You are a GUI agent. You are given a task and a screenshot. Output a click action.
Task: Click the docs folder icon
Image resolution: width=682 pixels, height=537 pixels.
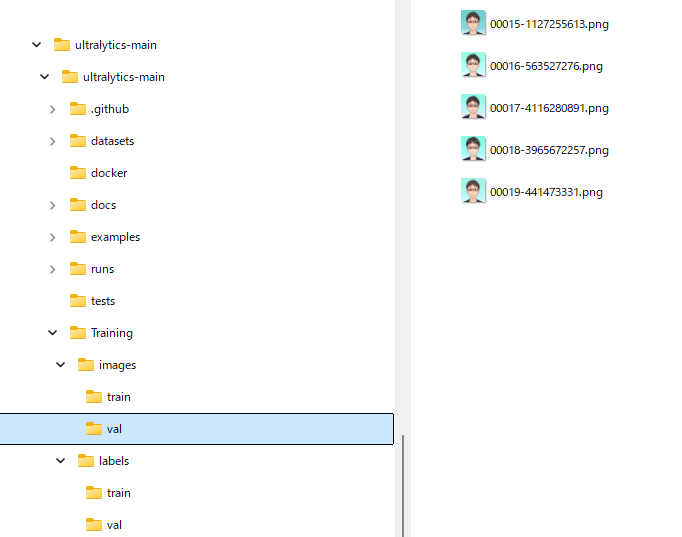click(x=78, y=204)
